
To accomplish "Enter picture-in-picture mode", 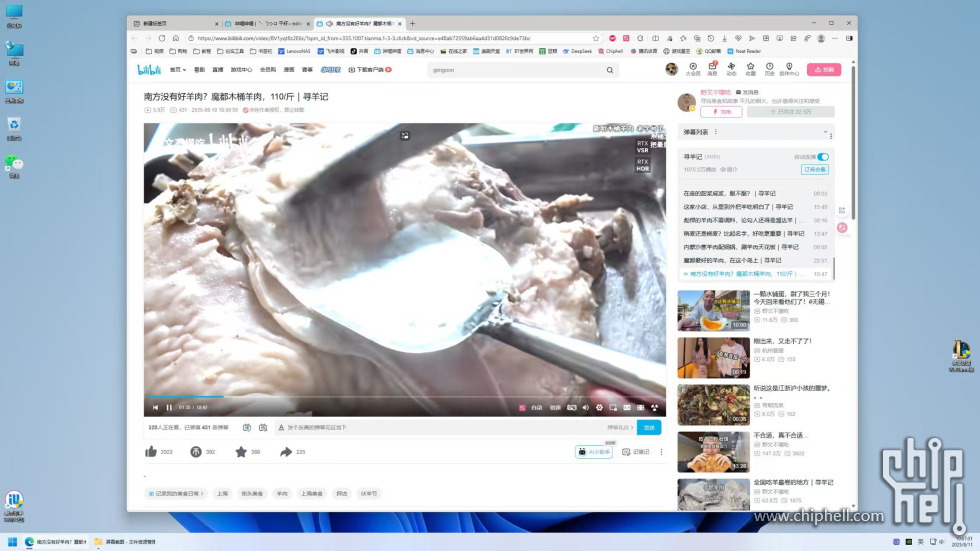I will click(613, 407).
